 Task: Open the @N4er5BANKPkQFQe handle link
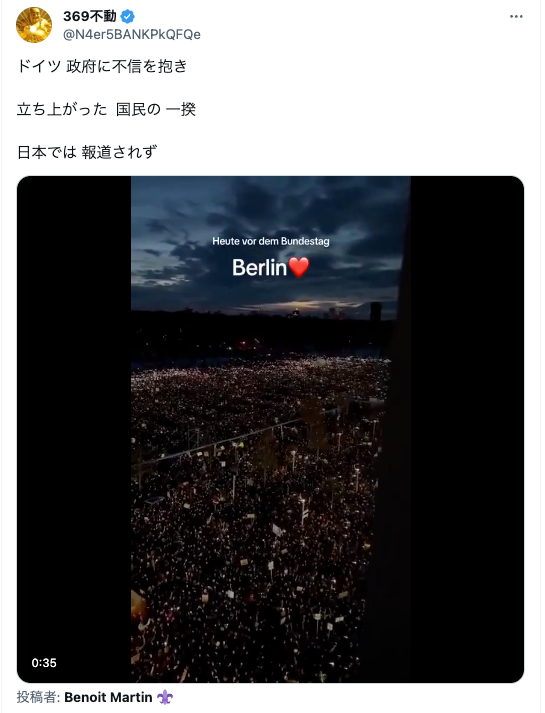(x=132, y=35)
